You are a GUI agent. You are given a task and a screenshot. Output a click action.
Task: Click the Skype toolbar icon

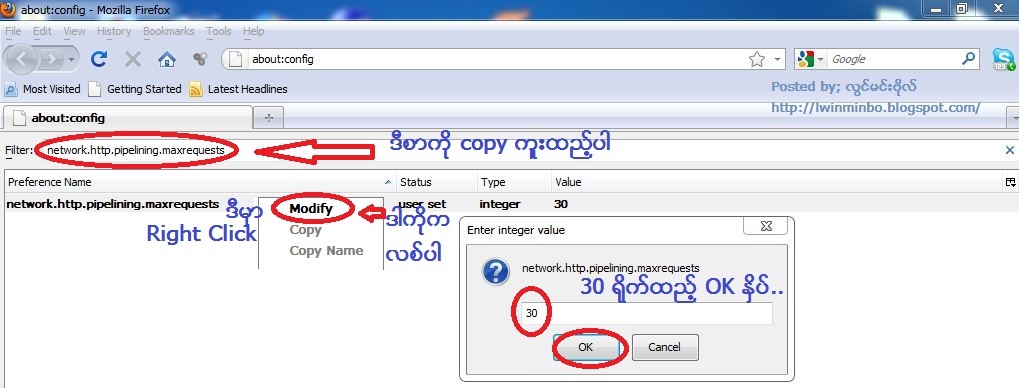click(x=1004, y=60)
